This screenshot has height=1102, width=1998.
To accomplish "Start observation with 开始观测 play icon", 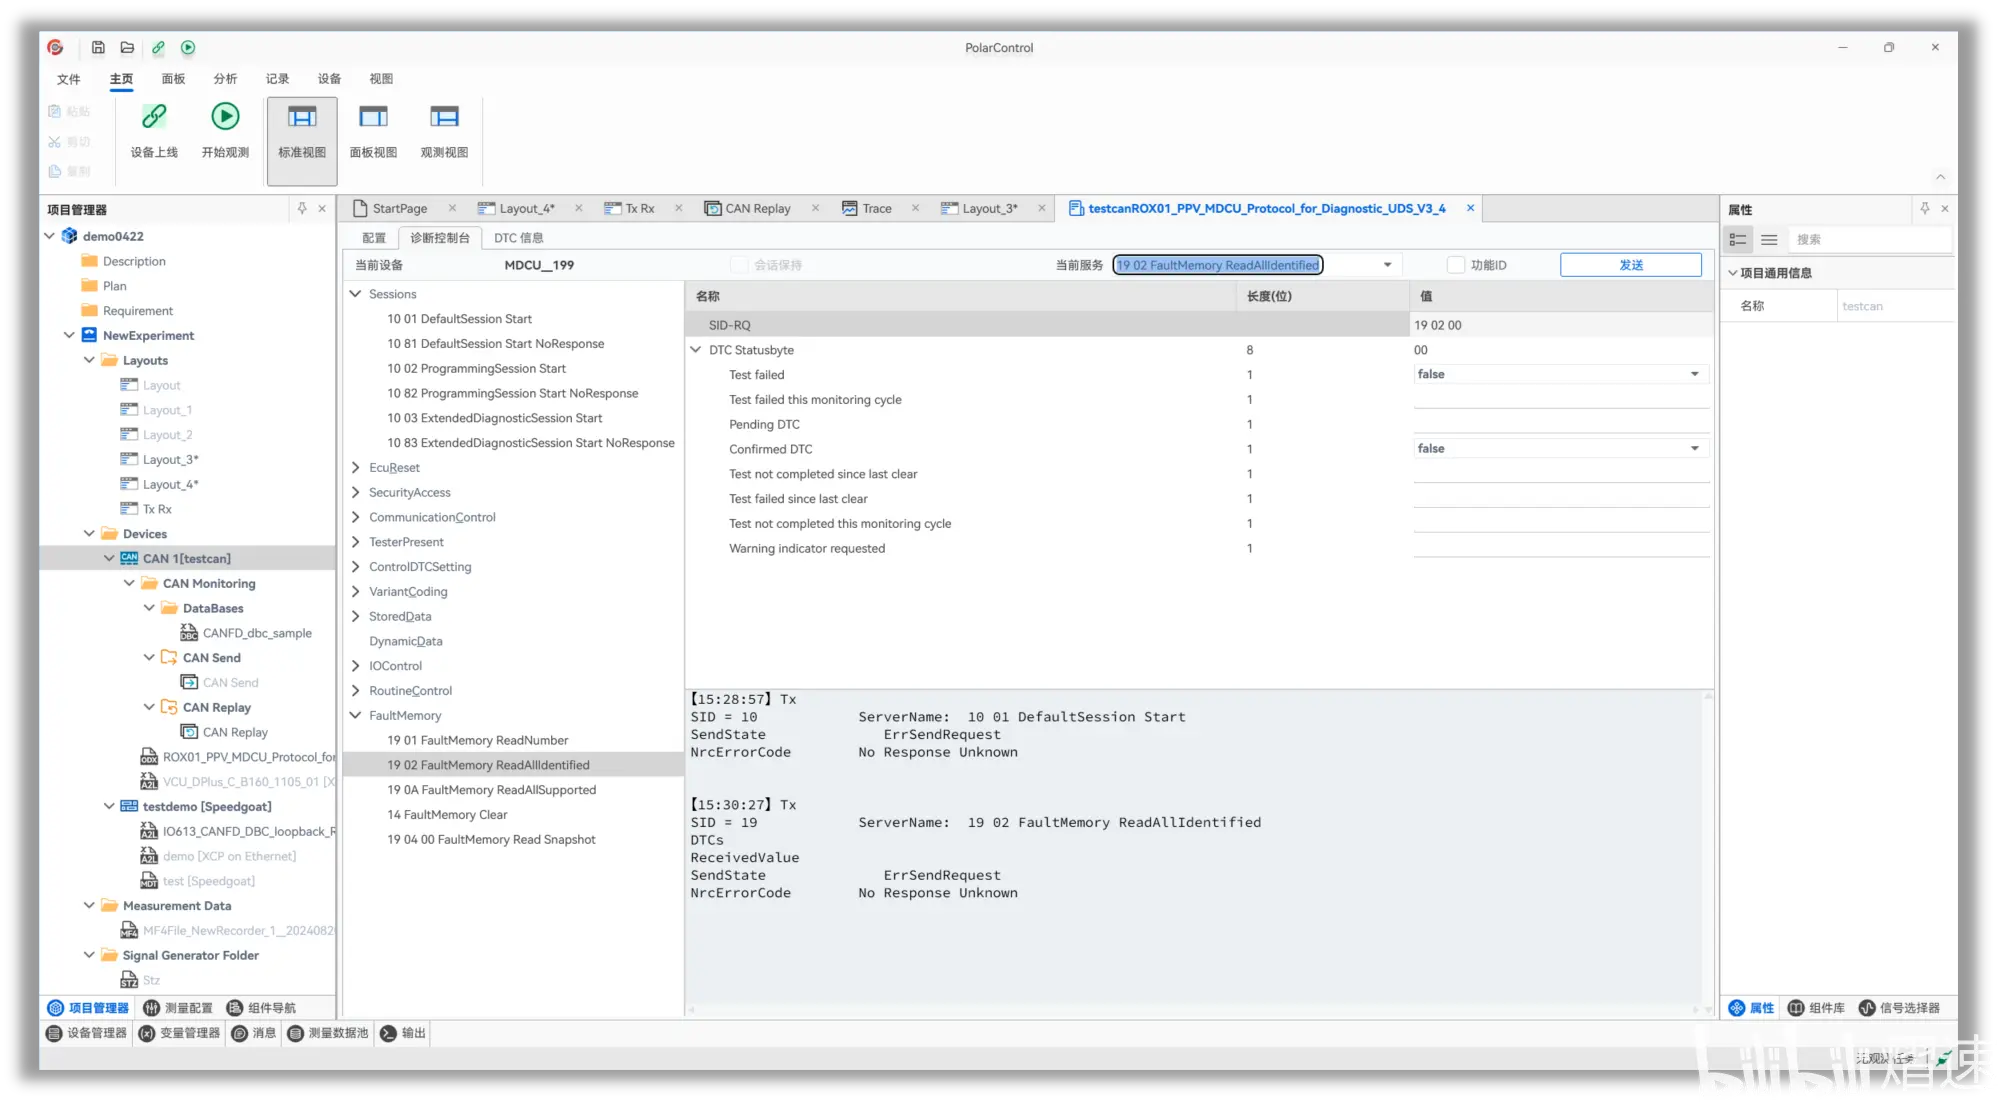I will point(225,118).
